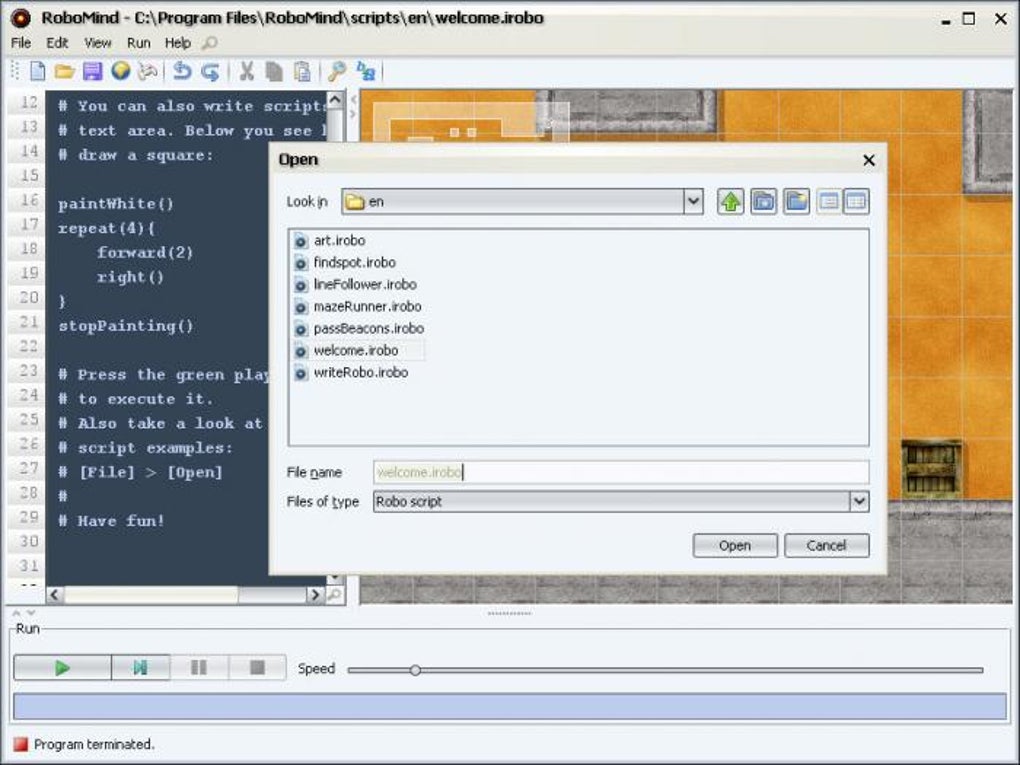
Task: Open the View menu
Action: 98,43
